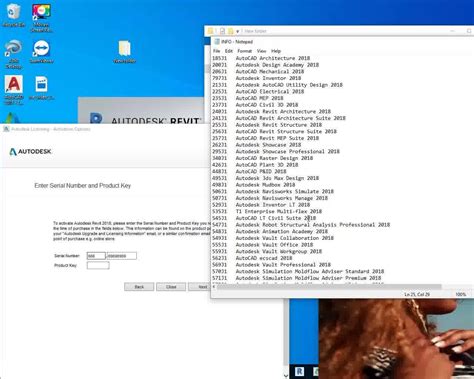Image resolution: width=474 pixels, height=379 pixels.
Task: Click the line Autodesk Vault Workgroup 2018
Action: click(x=267, y=251)
